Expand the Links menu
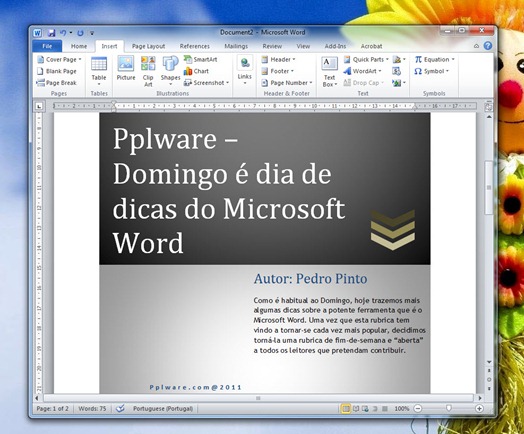 (245, 71)
